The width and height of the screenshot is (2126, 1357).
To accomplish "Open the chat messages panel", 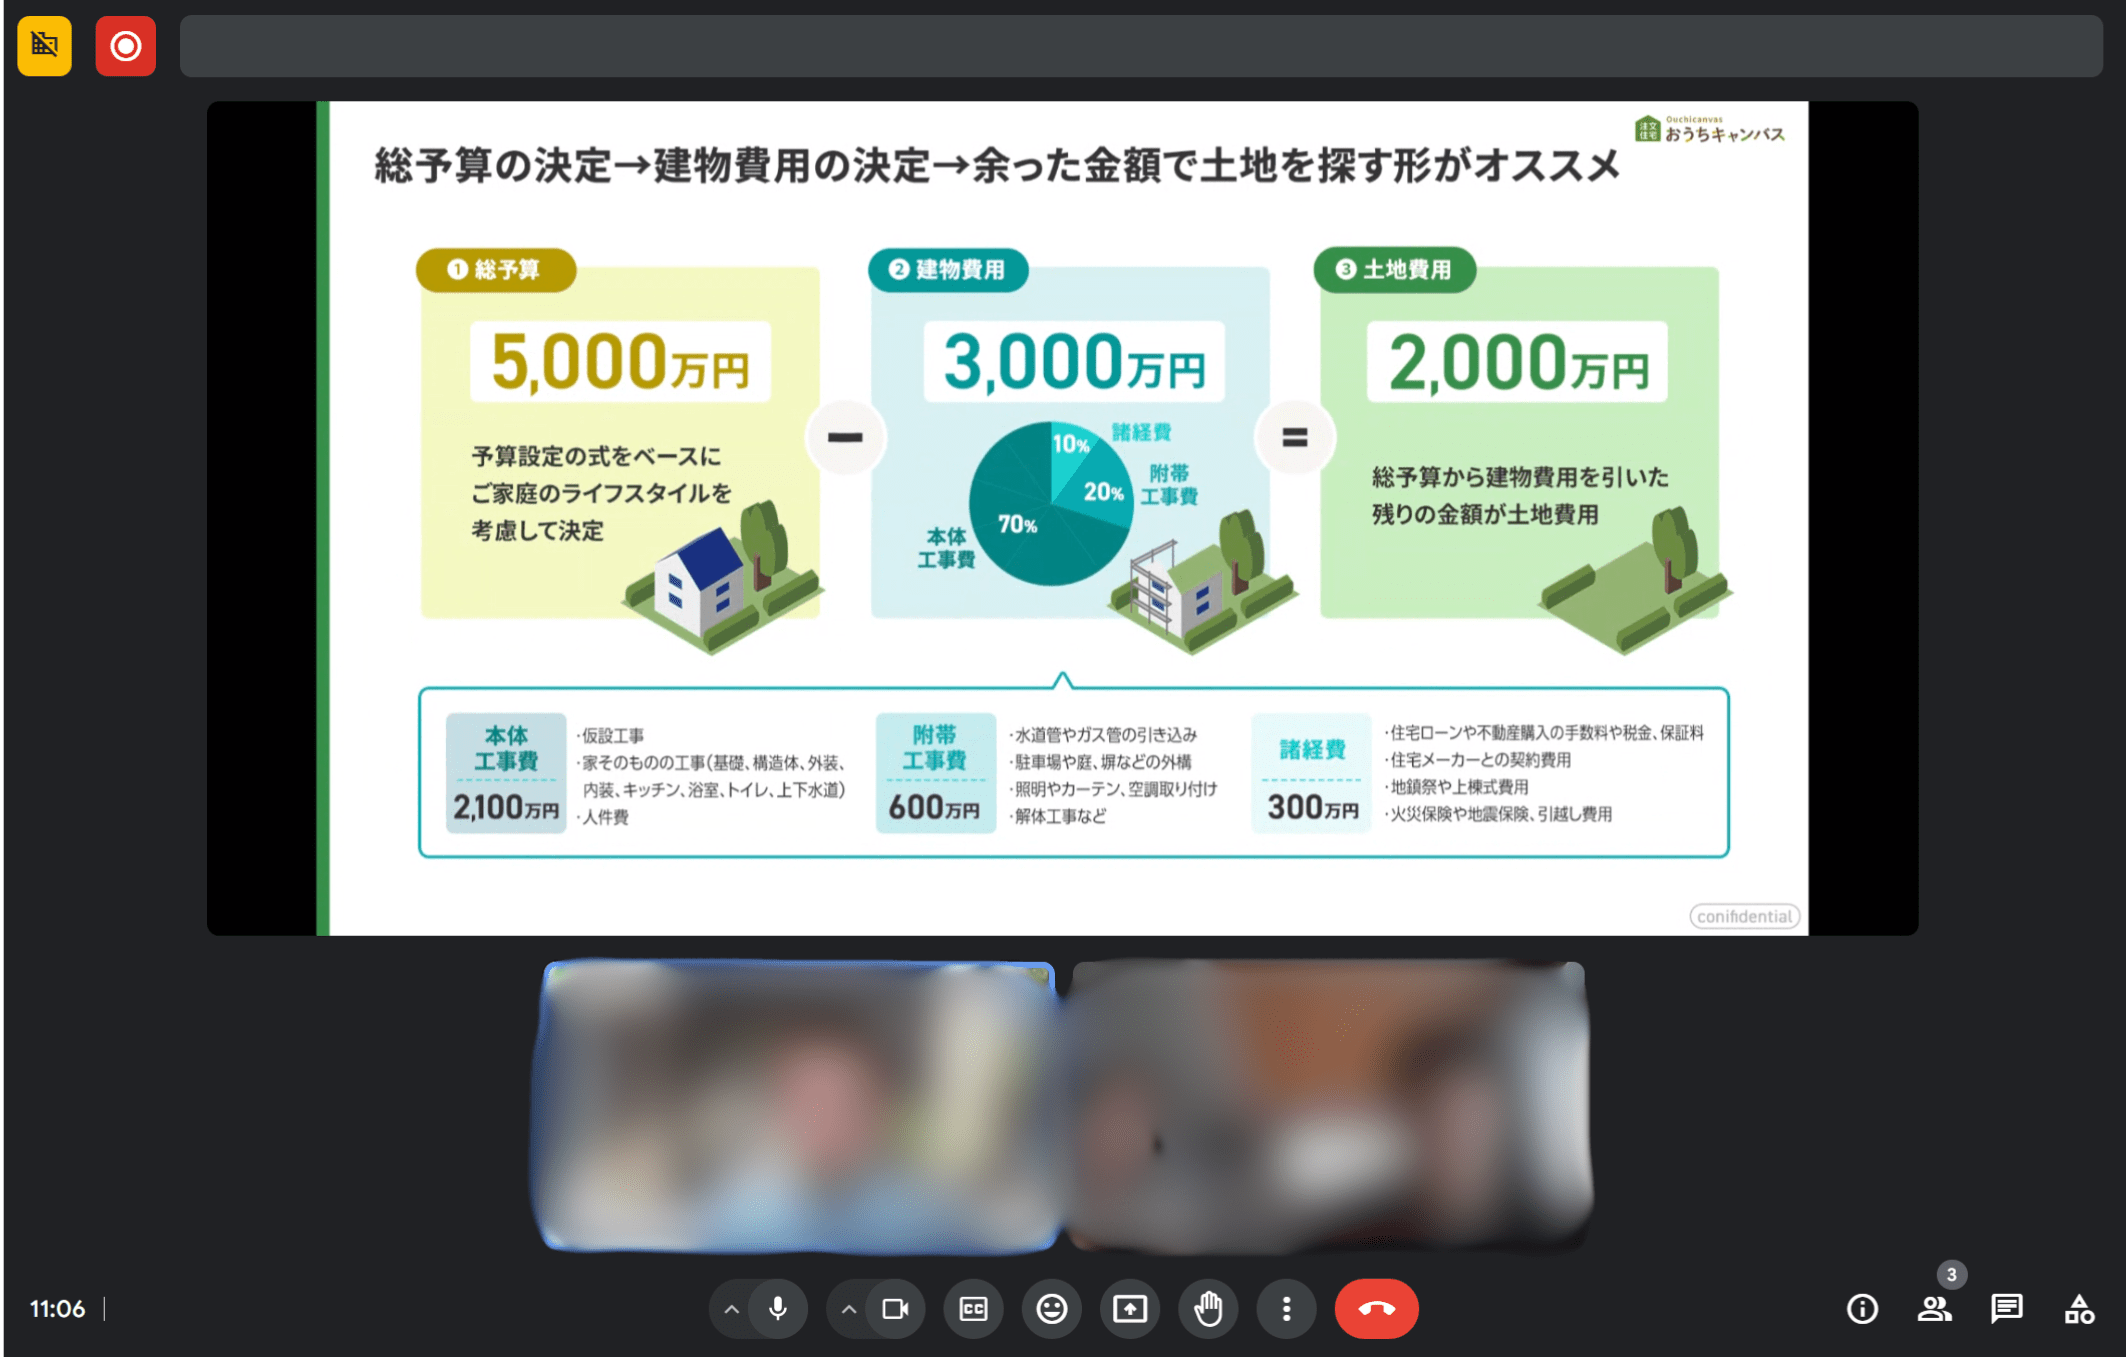I will tap(2006, 1308).
